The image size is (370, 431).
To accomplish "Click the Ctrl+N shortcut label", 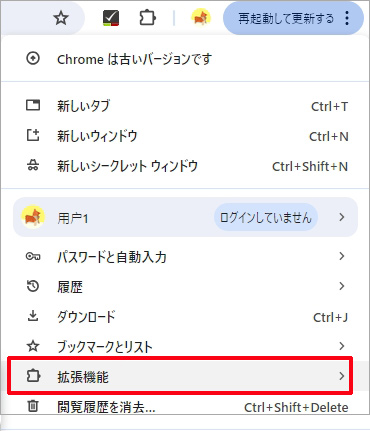I will [x=329, y=136].
